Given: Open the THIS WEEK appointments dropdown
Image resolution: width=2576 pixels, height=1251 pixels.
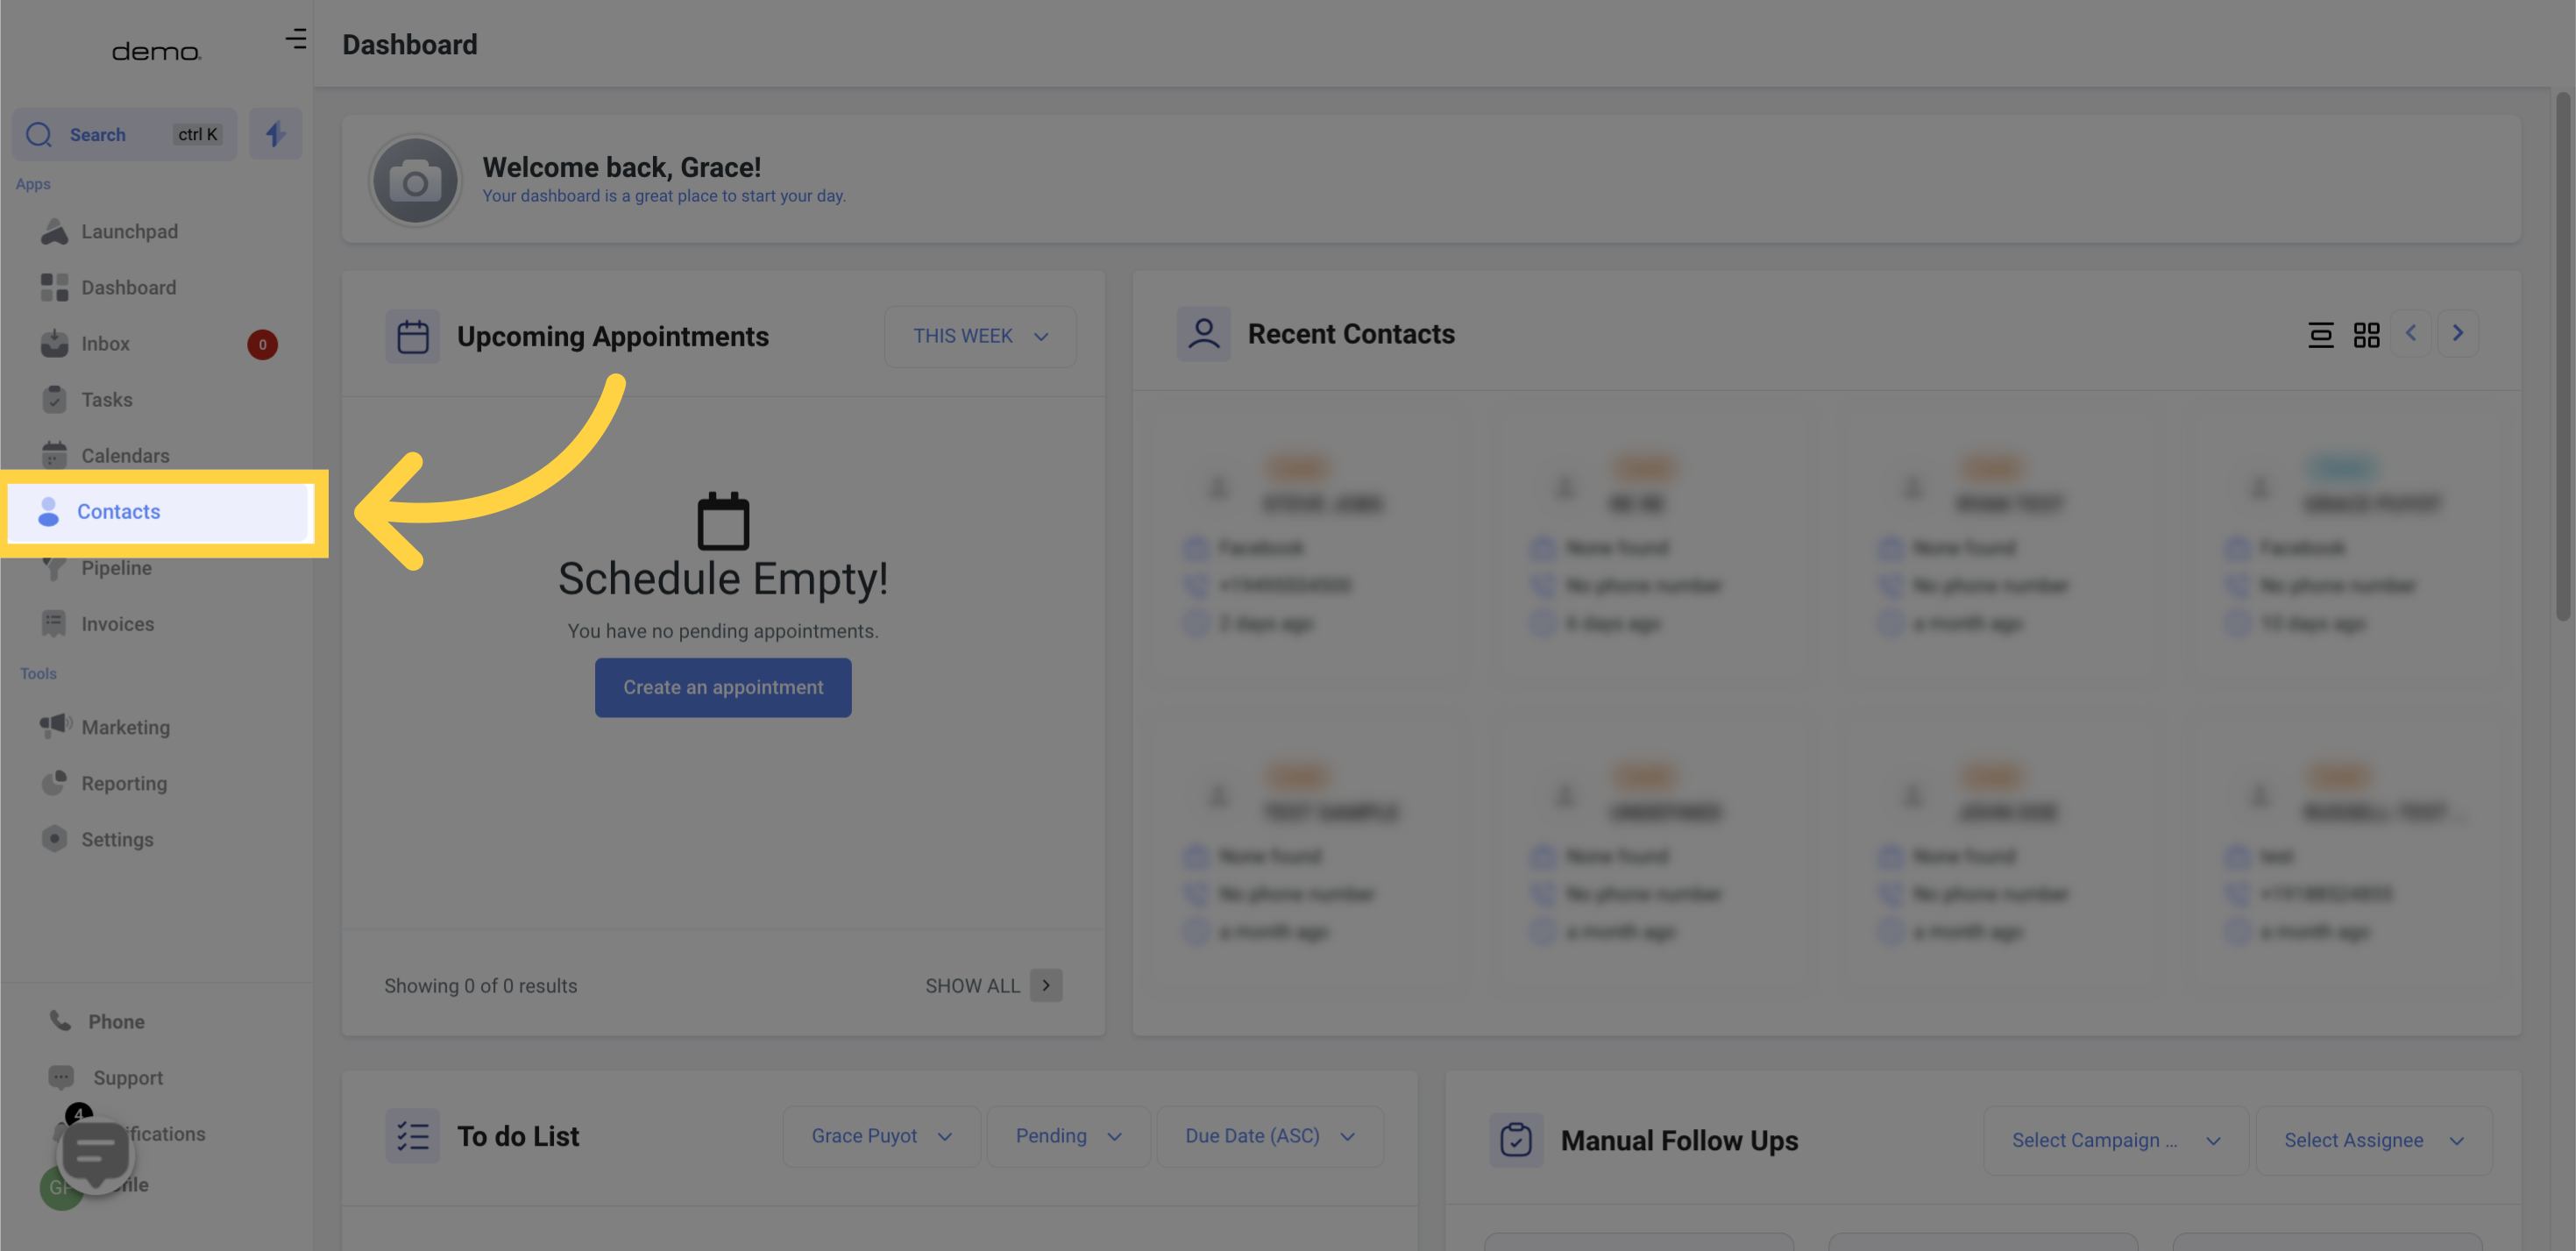Looking at the screenshot, I should pyautogui.click(x=979, y=336).
